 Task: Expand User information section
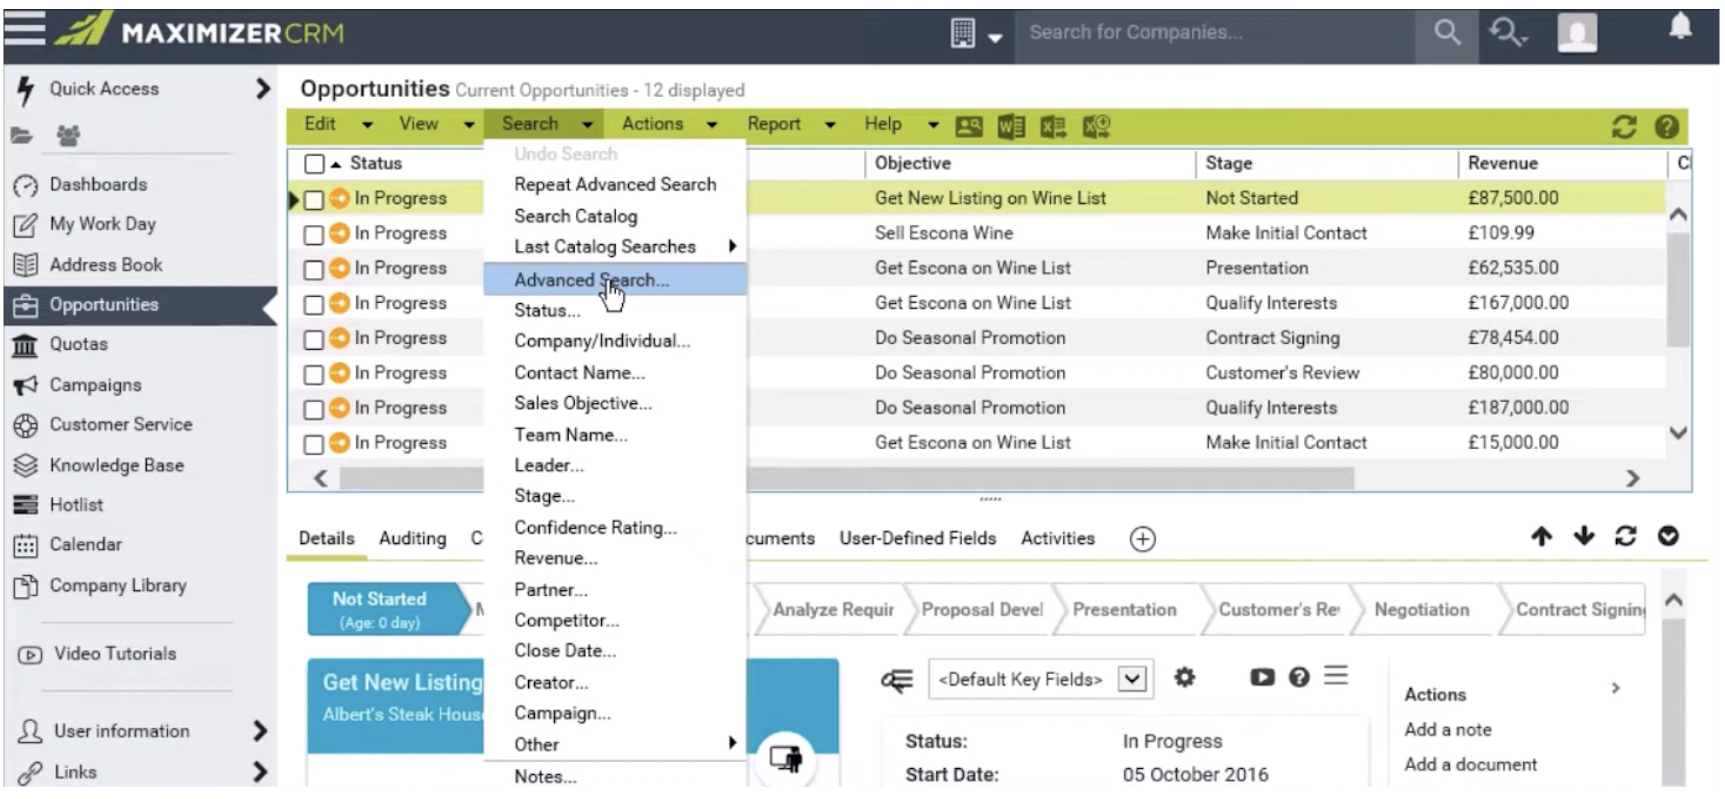[x=260, y=732]
